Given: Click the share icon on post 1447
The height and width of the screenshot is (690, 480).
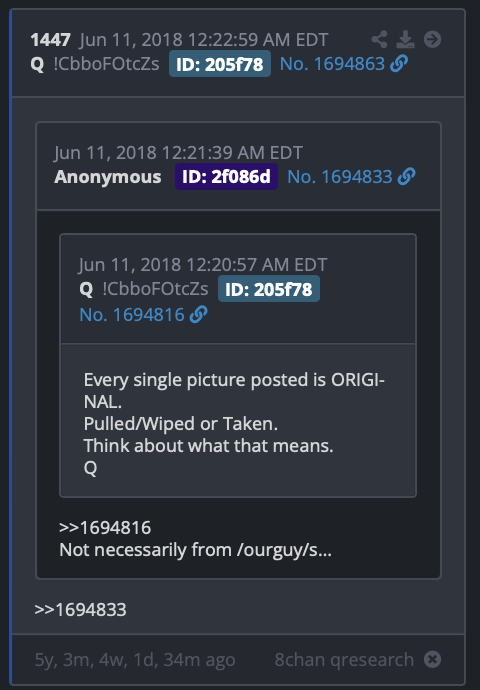Looking at the screenshot, I should (x=379, y=40).
